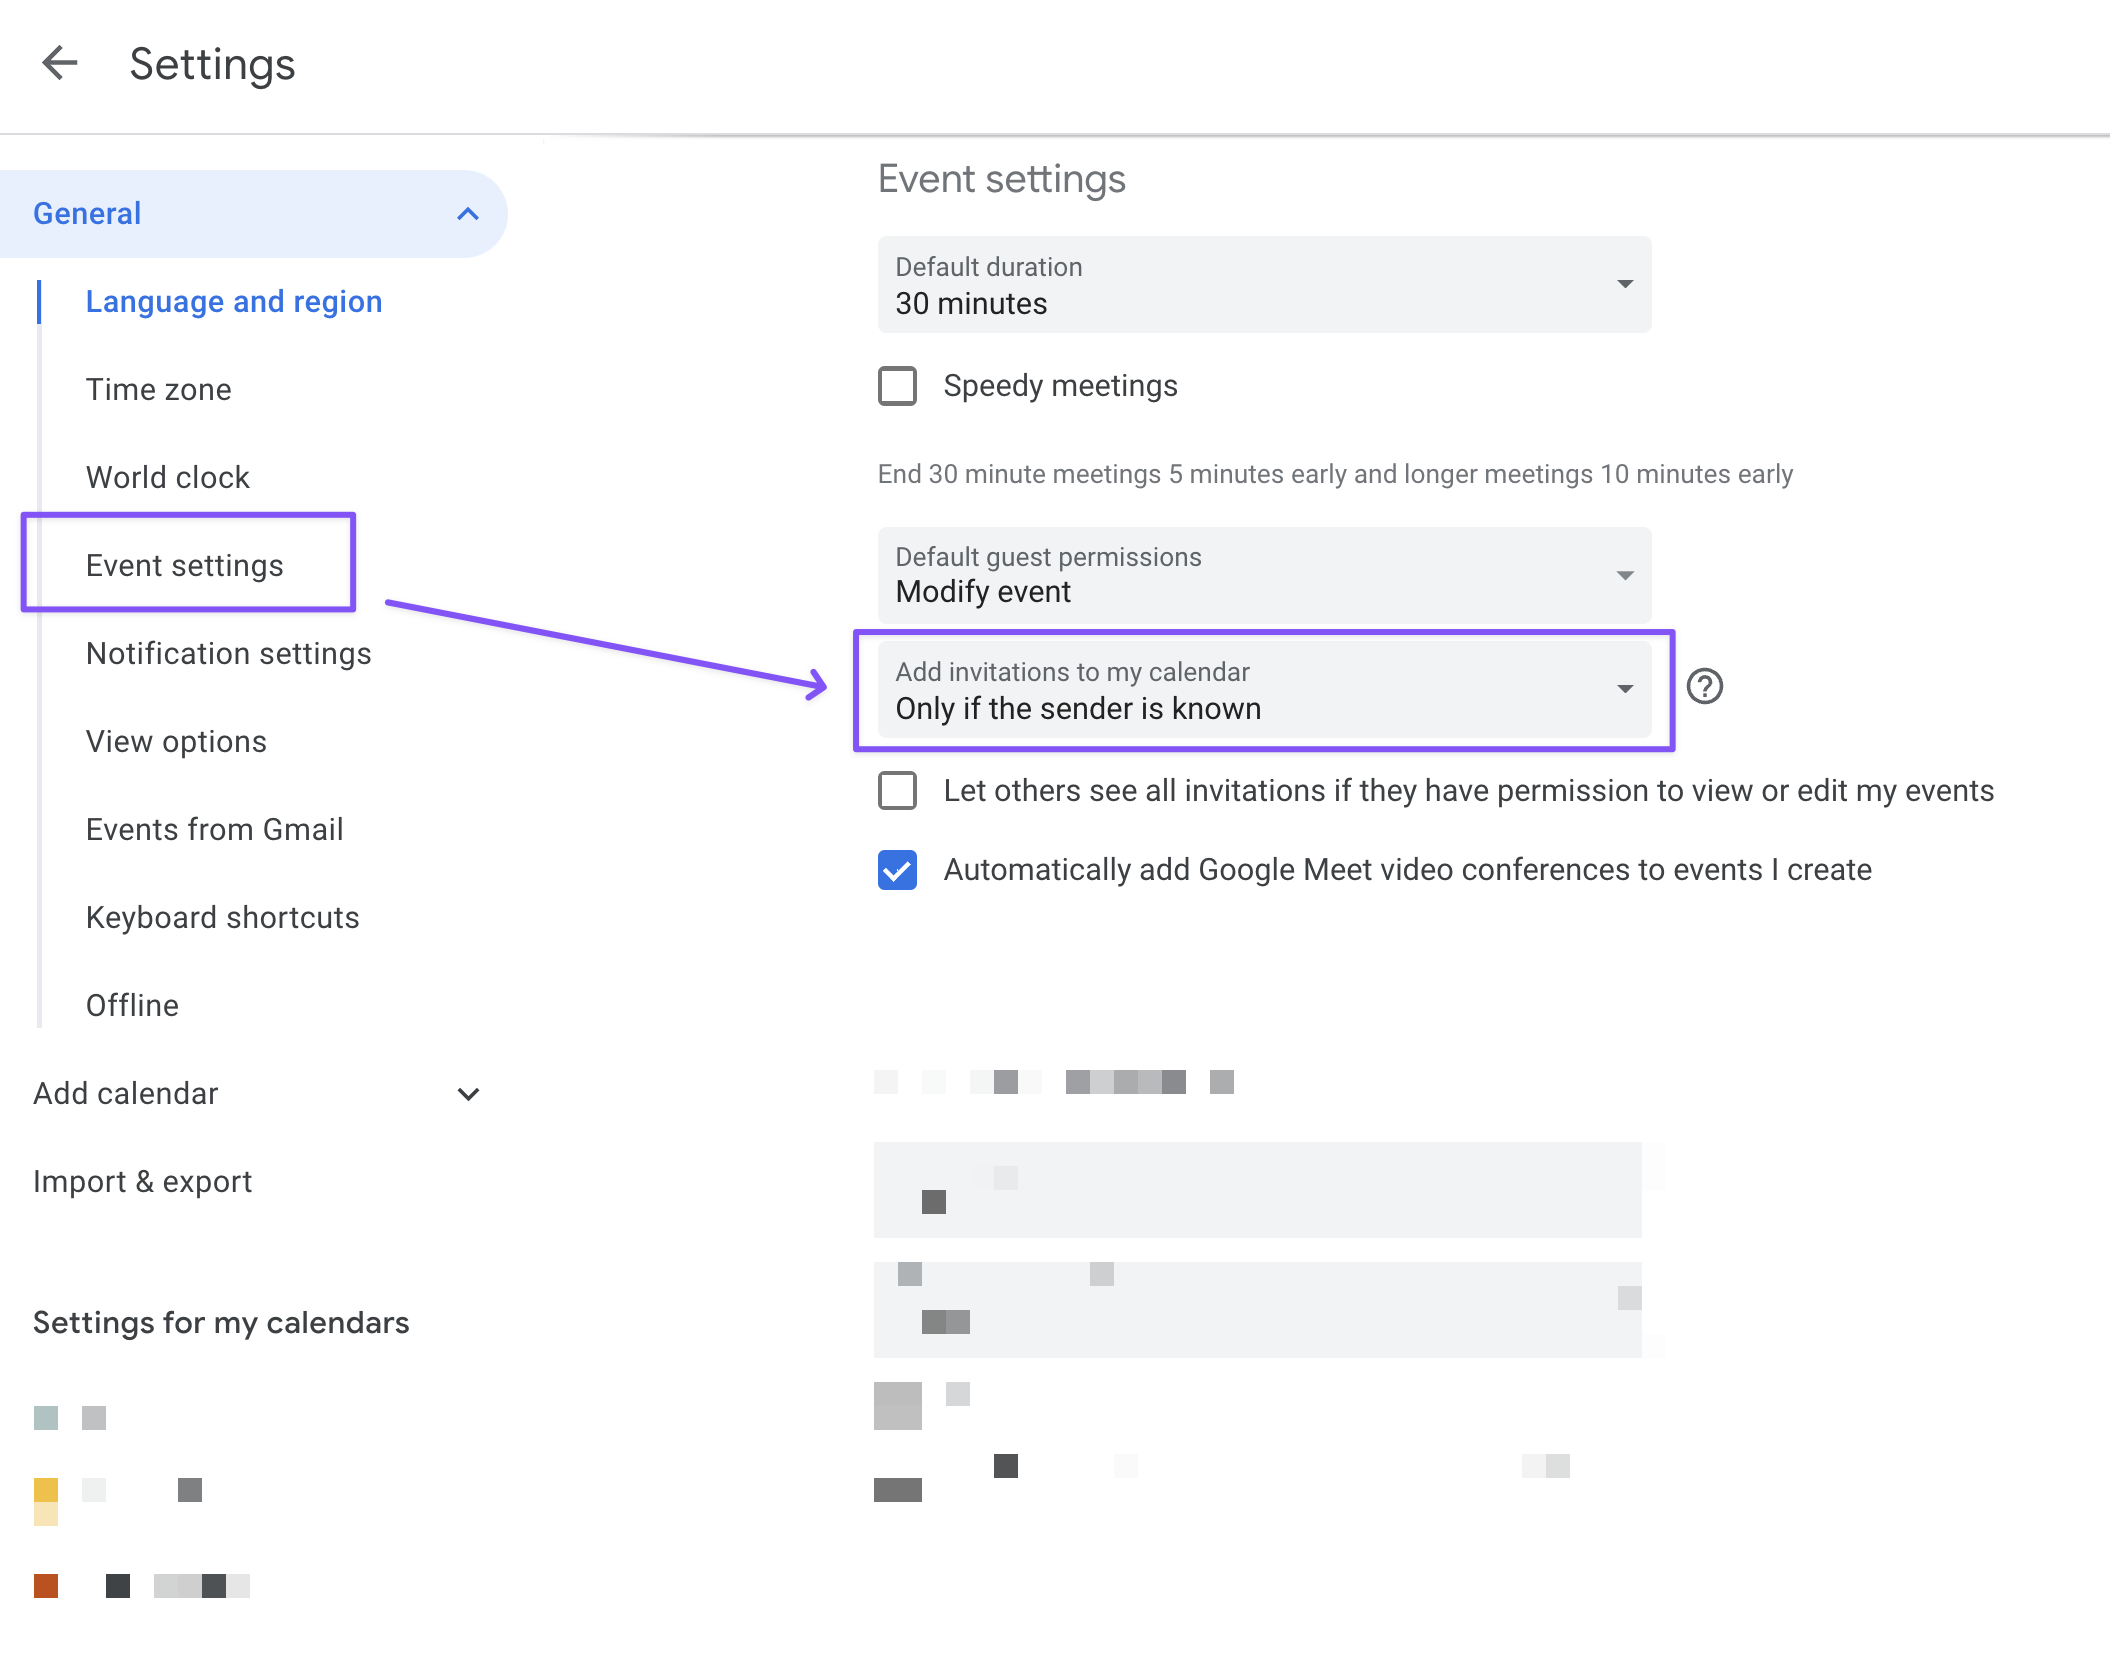This screenshot has height=1660, width=2110.
Task: Expand the Add calendar section
Action: pyautogui.click(x=467, y=1094)
